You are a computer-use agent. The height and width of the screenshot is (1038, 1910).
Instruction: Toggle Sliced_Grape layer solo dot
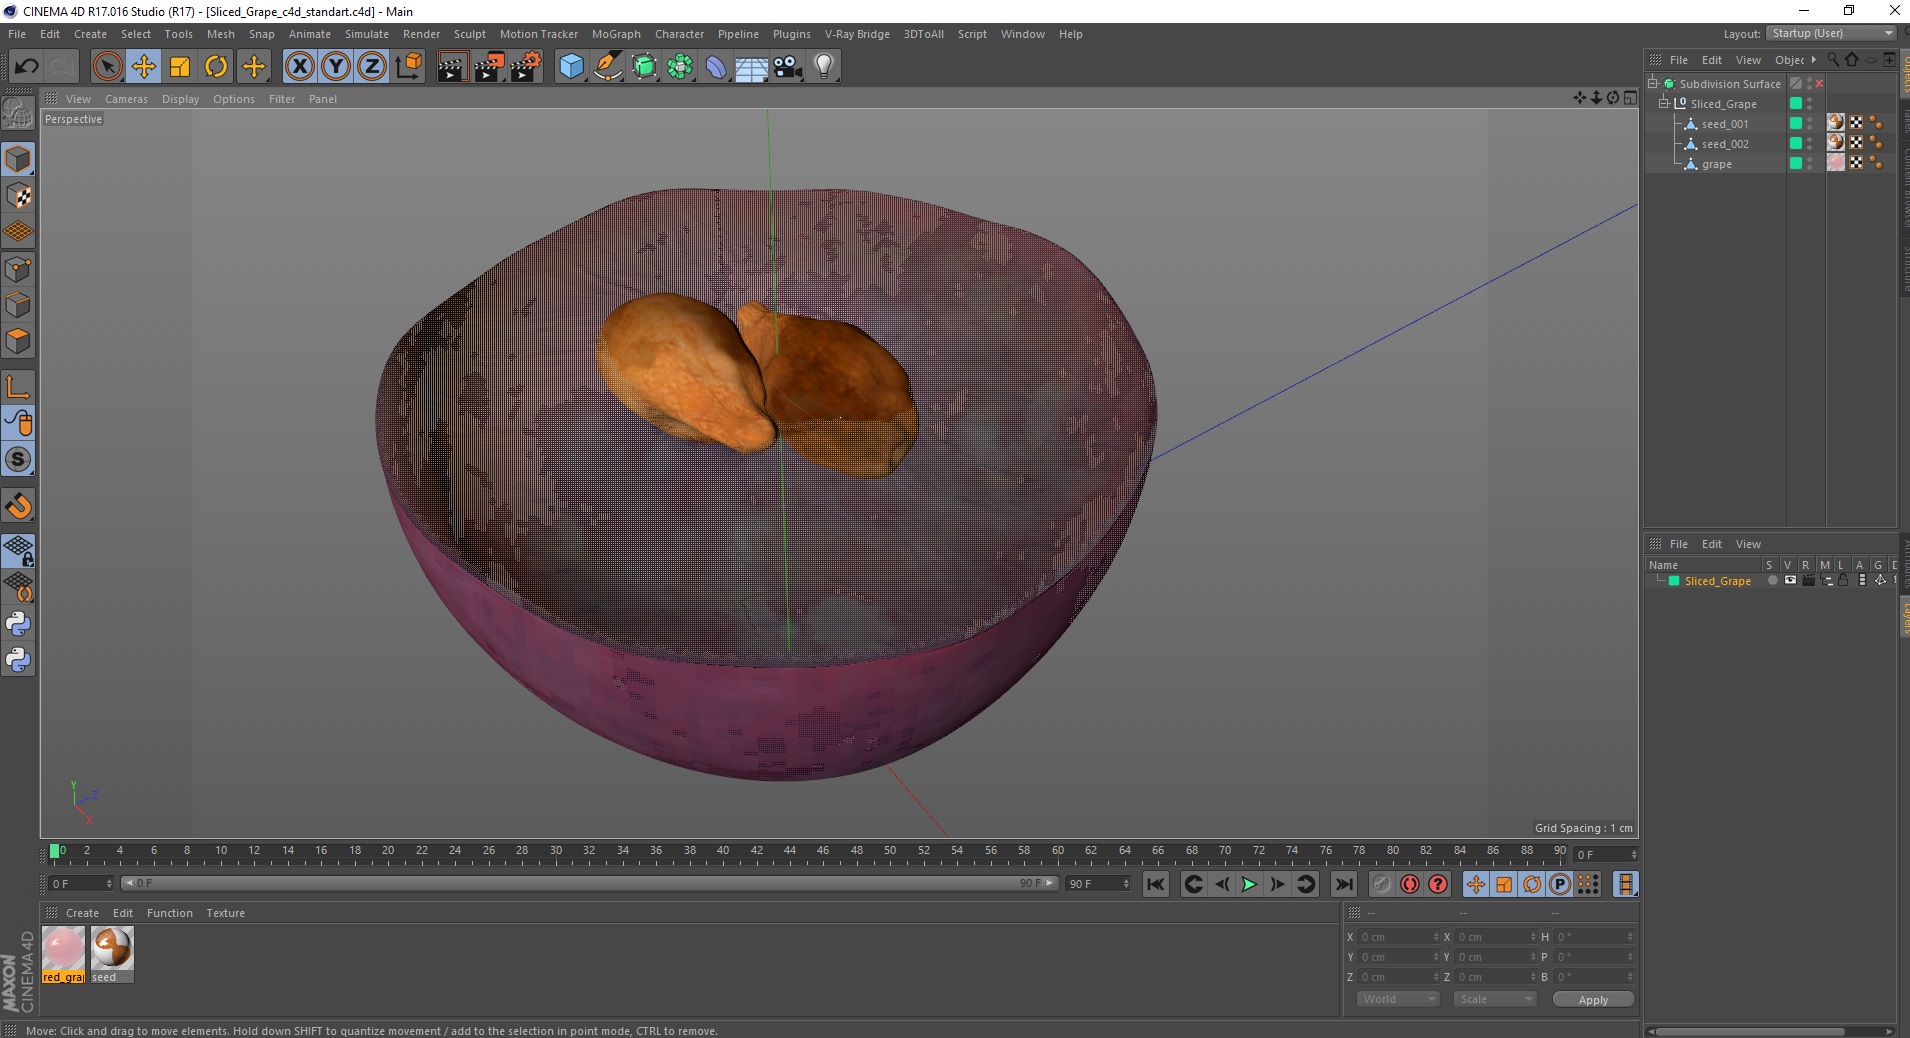coord(1772,581)
